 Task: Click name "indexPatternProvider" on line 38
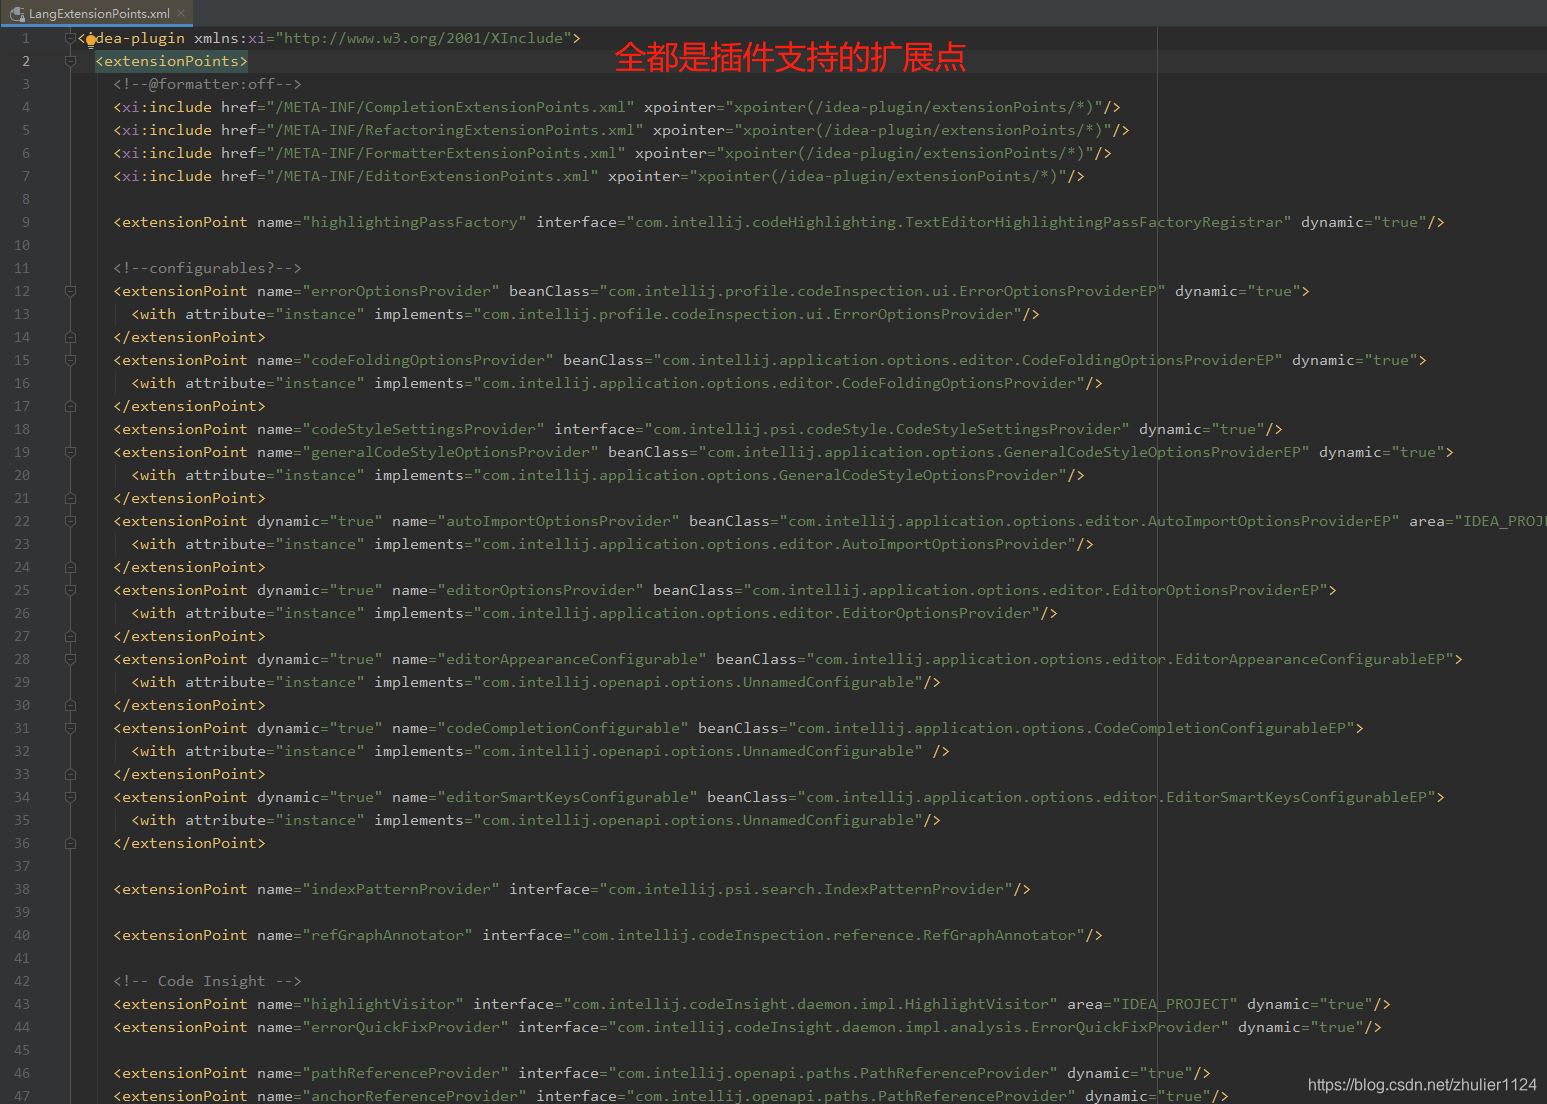coord(400,889)
